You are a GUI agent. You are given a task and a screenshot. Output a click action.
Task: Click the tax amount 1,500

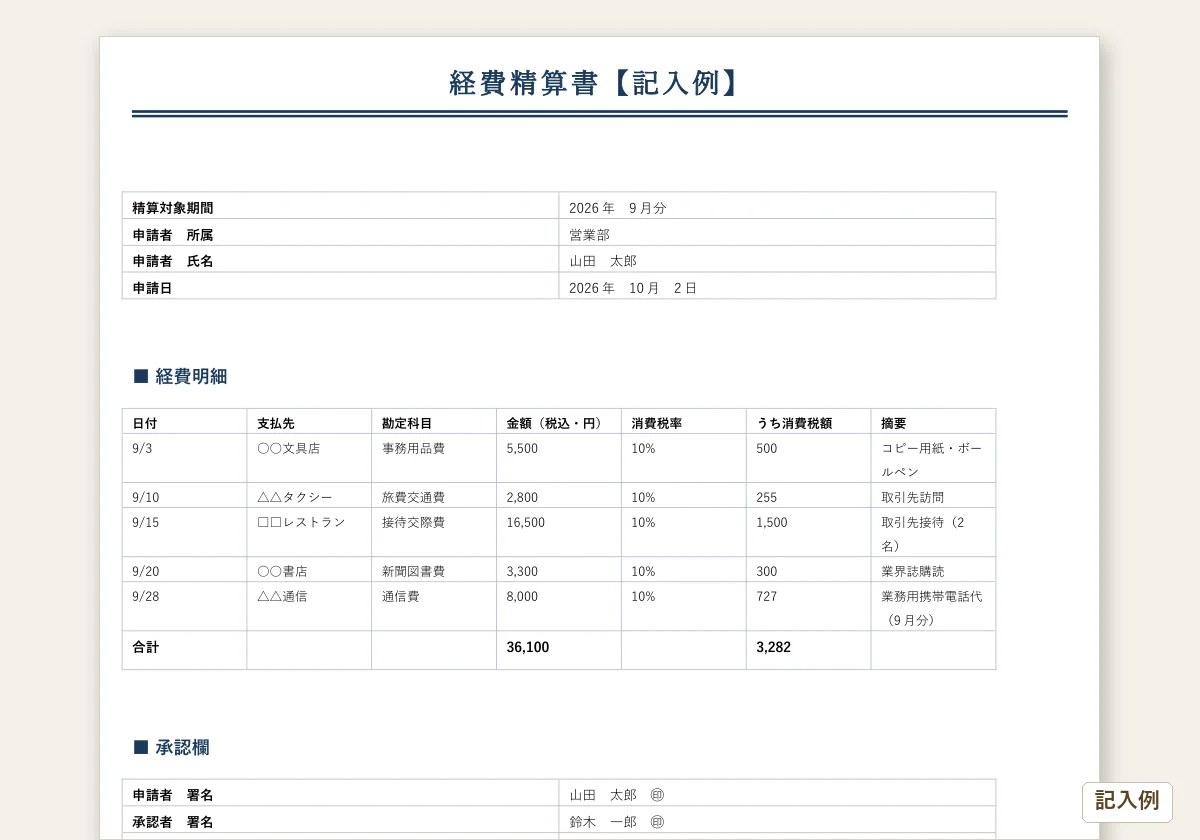click(771, 522)
